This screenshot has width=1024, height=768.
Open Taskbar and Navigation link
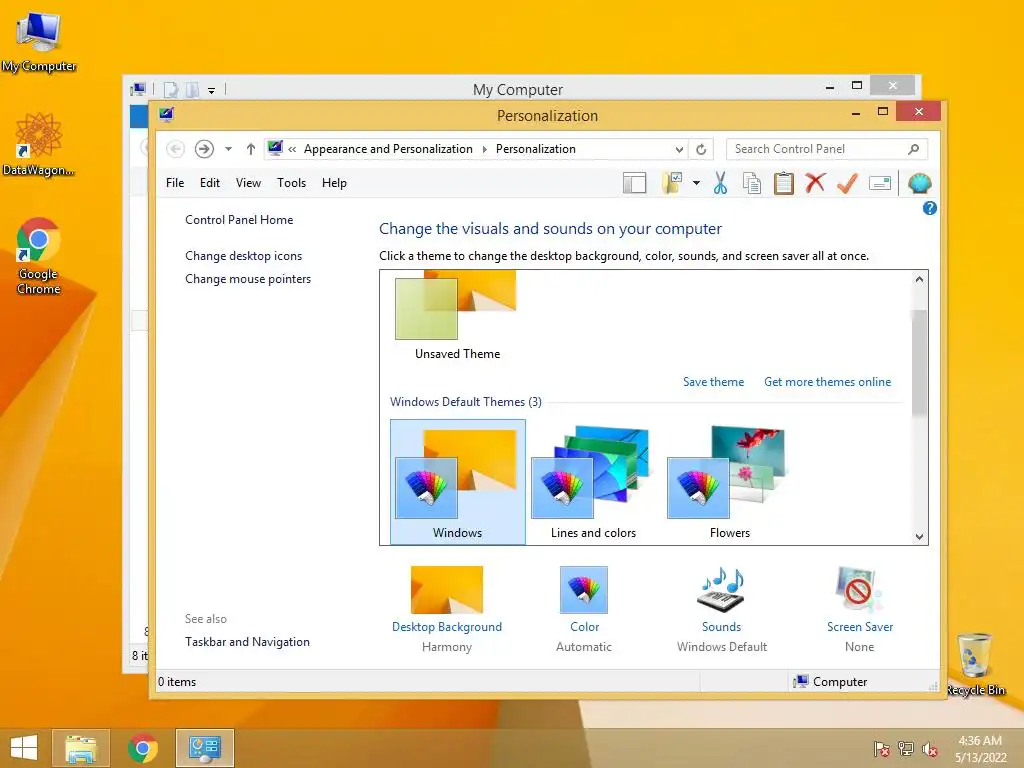(x=248, y=642)
